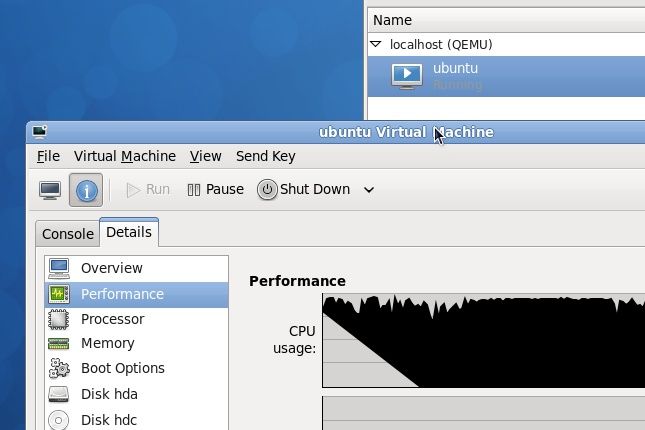Open the Send Key menu
The height and width of the screenshot is (430, 645).
tap(265, 156)
